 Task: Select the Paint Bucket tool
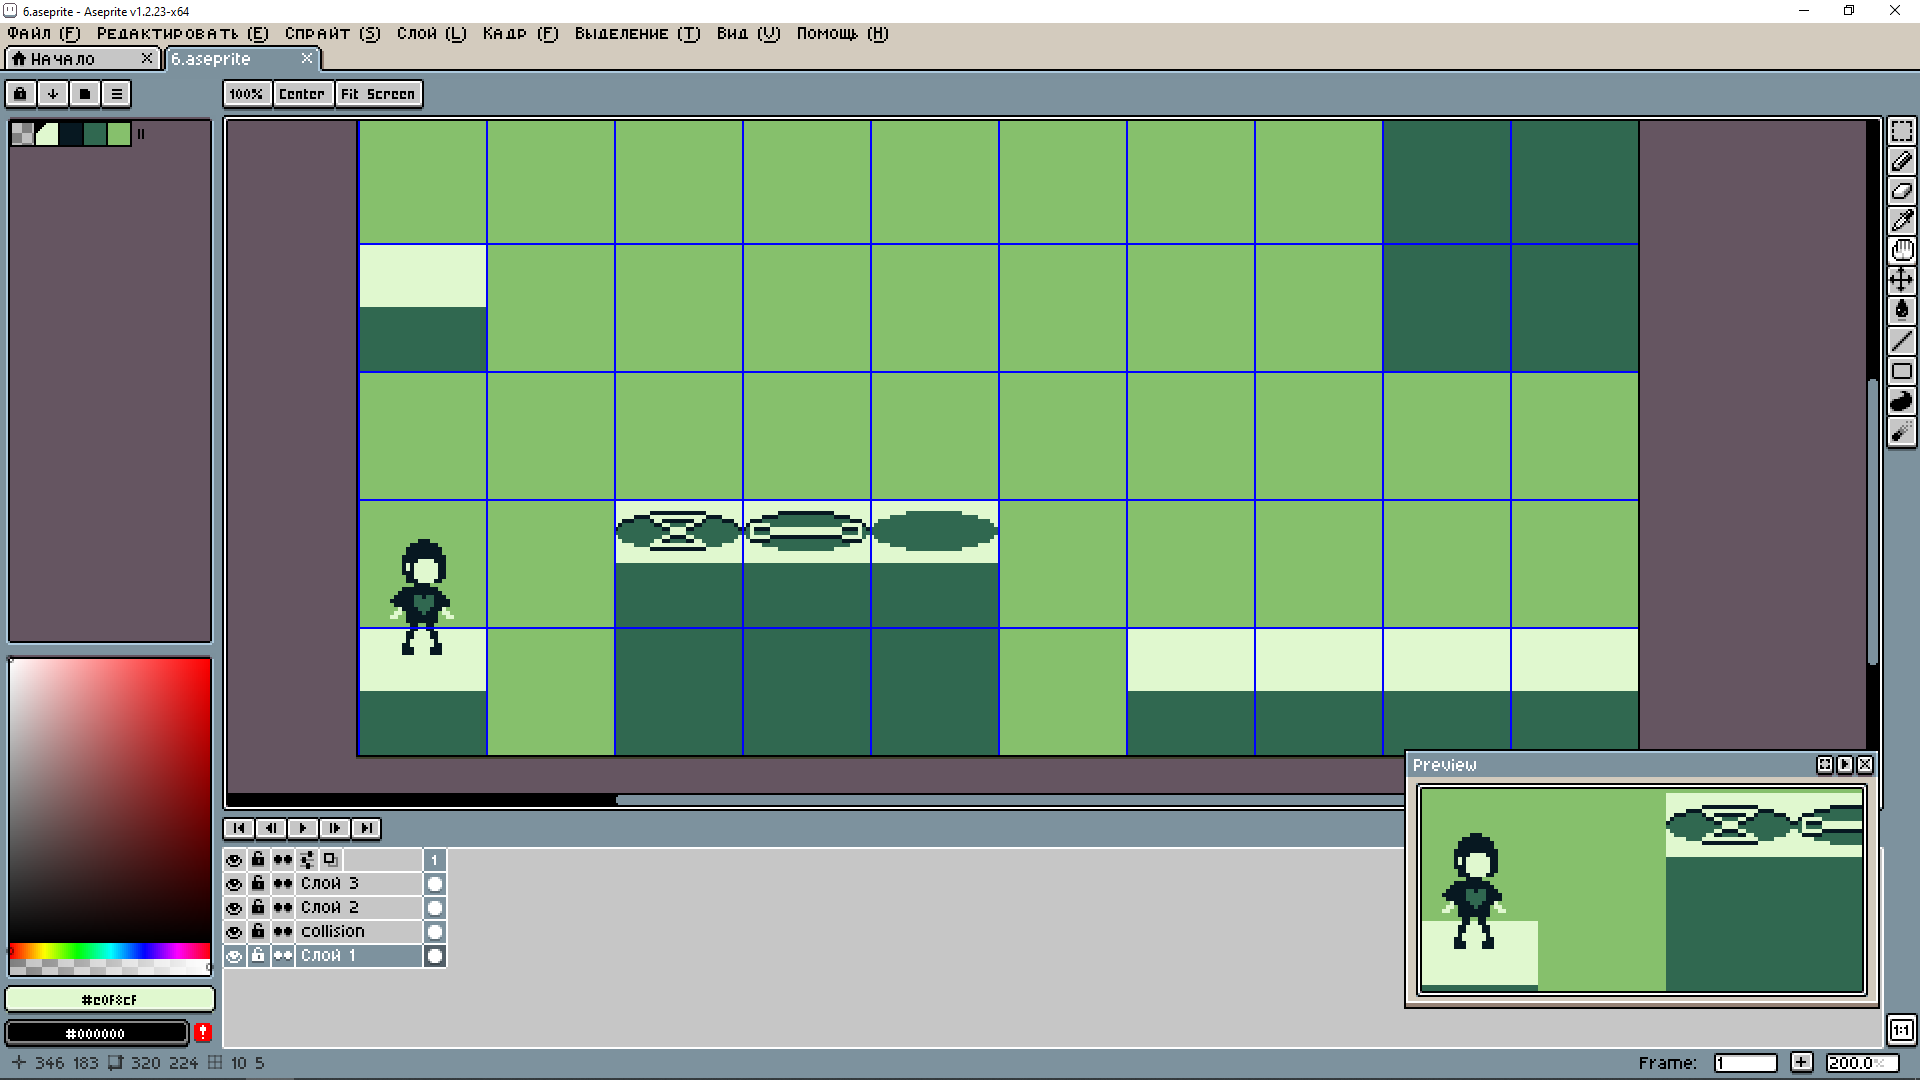(x=1901, y=311)
